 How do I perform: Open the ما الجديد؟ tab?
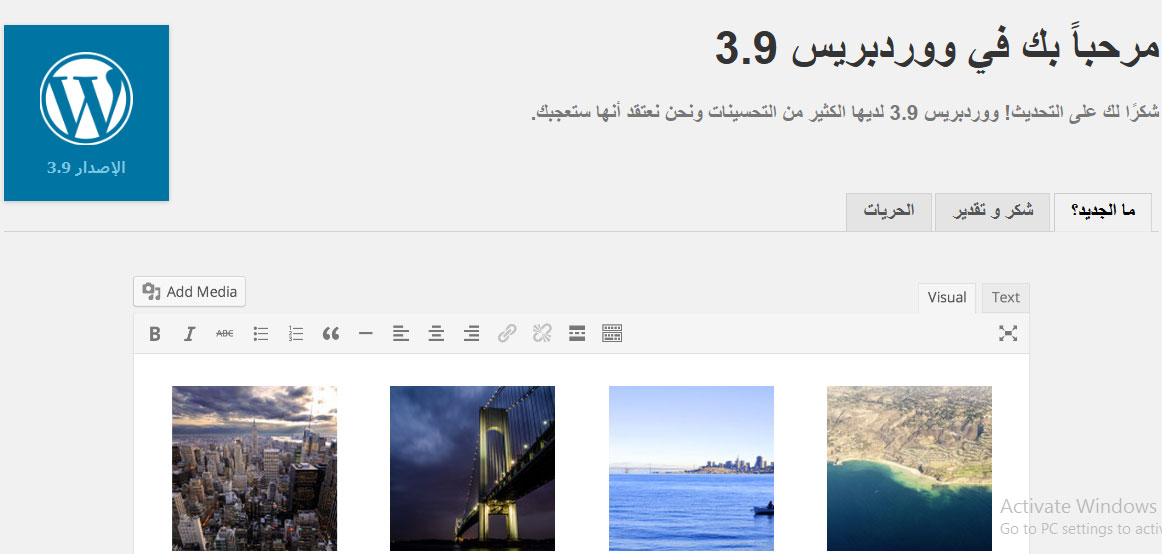(x=1103, y=212)
